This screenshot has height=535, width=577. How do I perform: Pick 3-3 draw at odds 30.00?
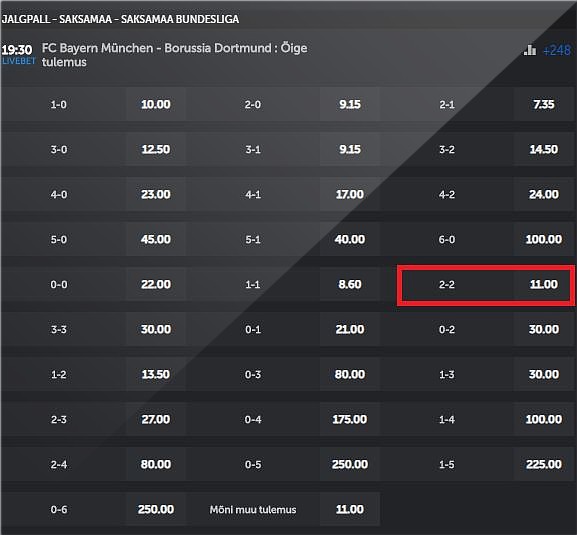156,329
